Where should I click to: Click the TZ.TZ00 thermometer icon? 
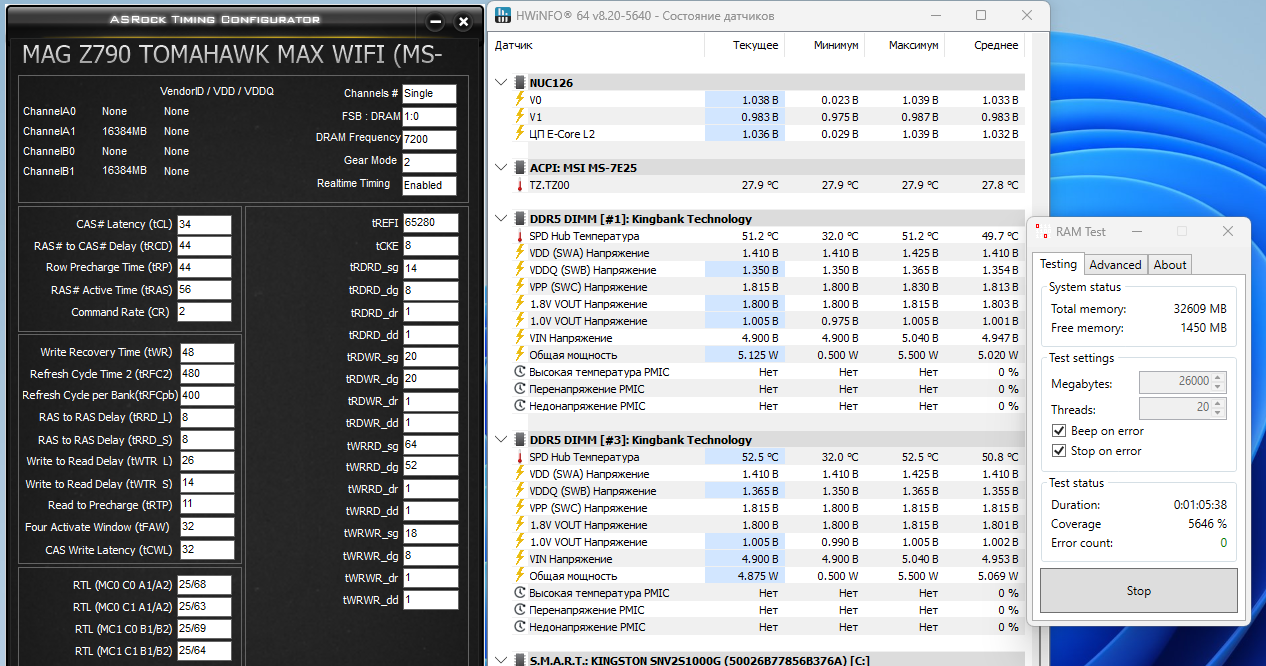coord(520,185)
